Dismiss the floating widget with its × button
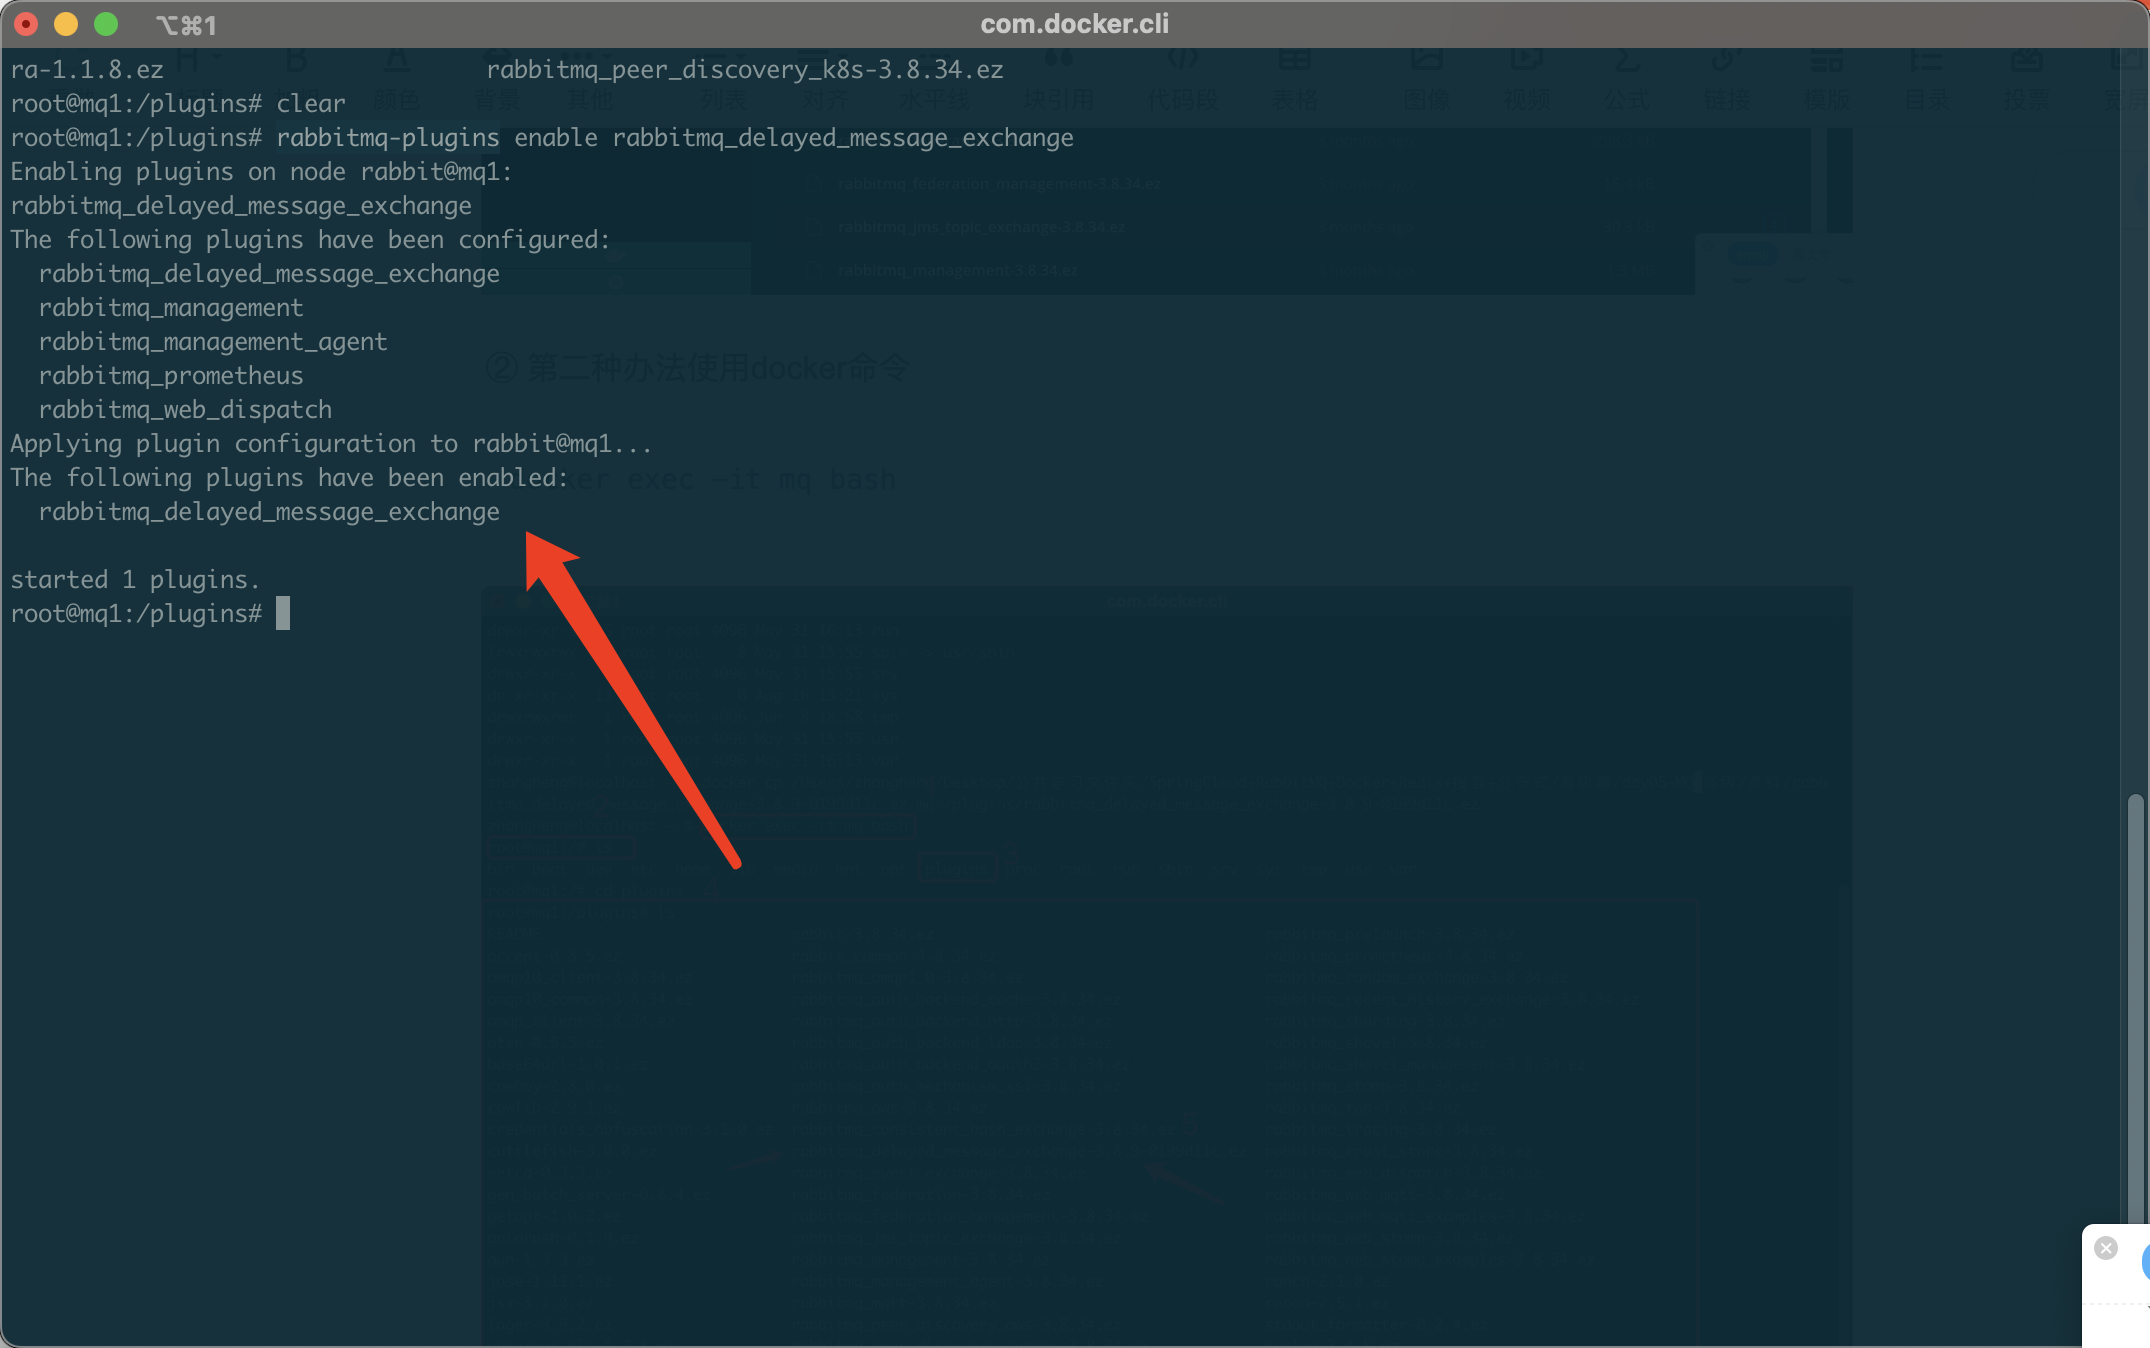This screenshot has height=1348, width=2150. [2107, 1247]
